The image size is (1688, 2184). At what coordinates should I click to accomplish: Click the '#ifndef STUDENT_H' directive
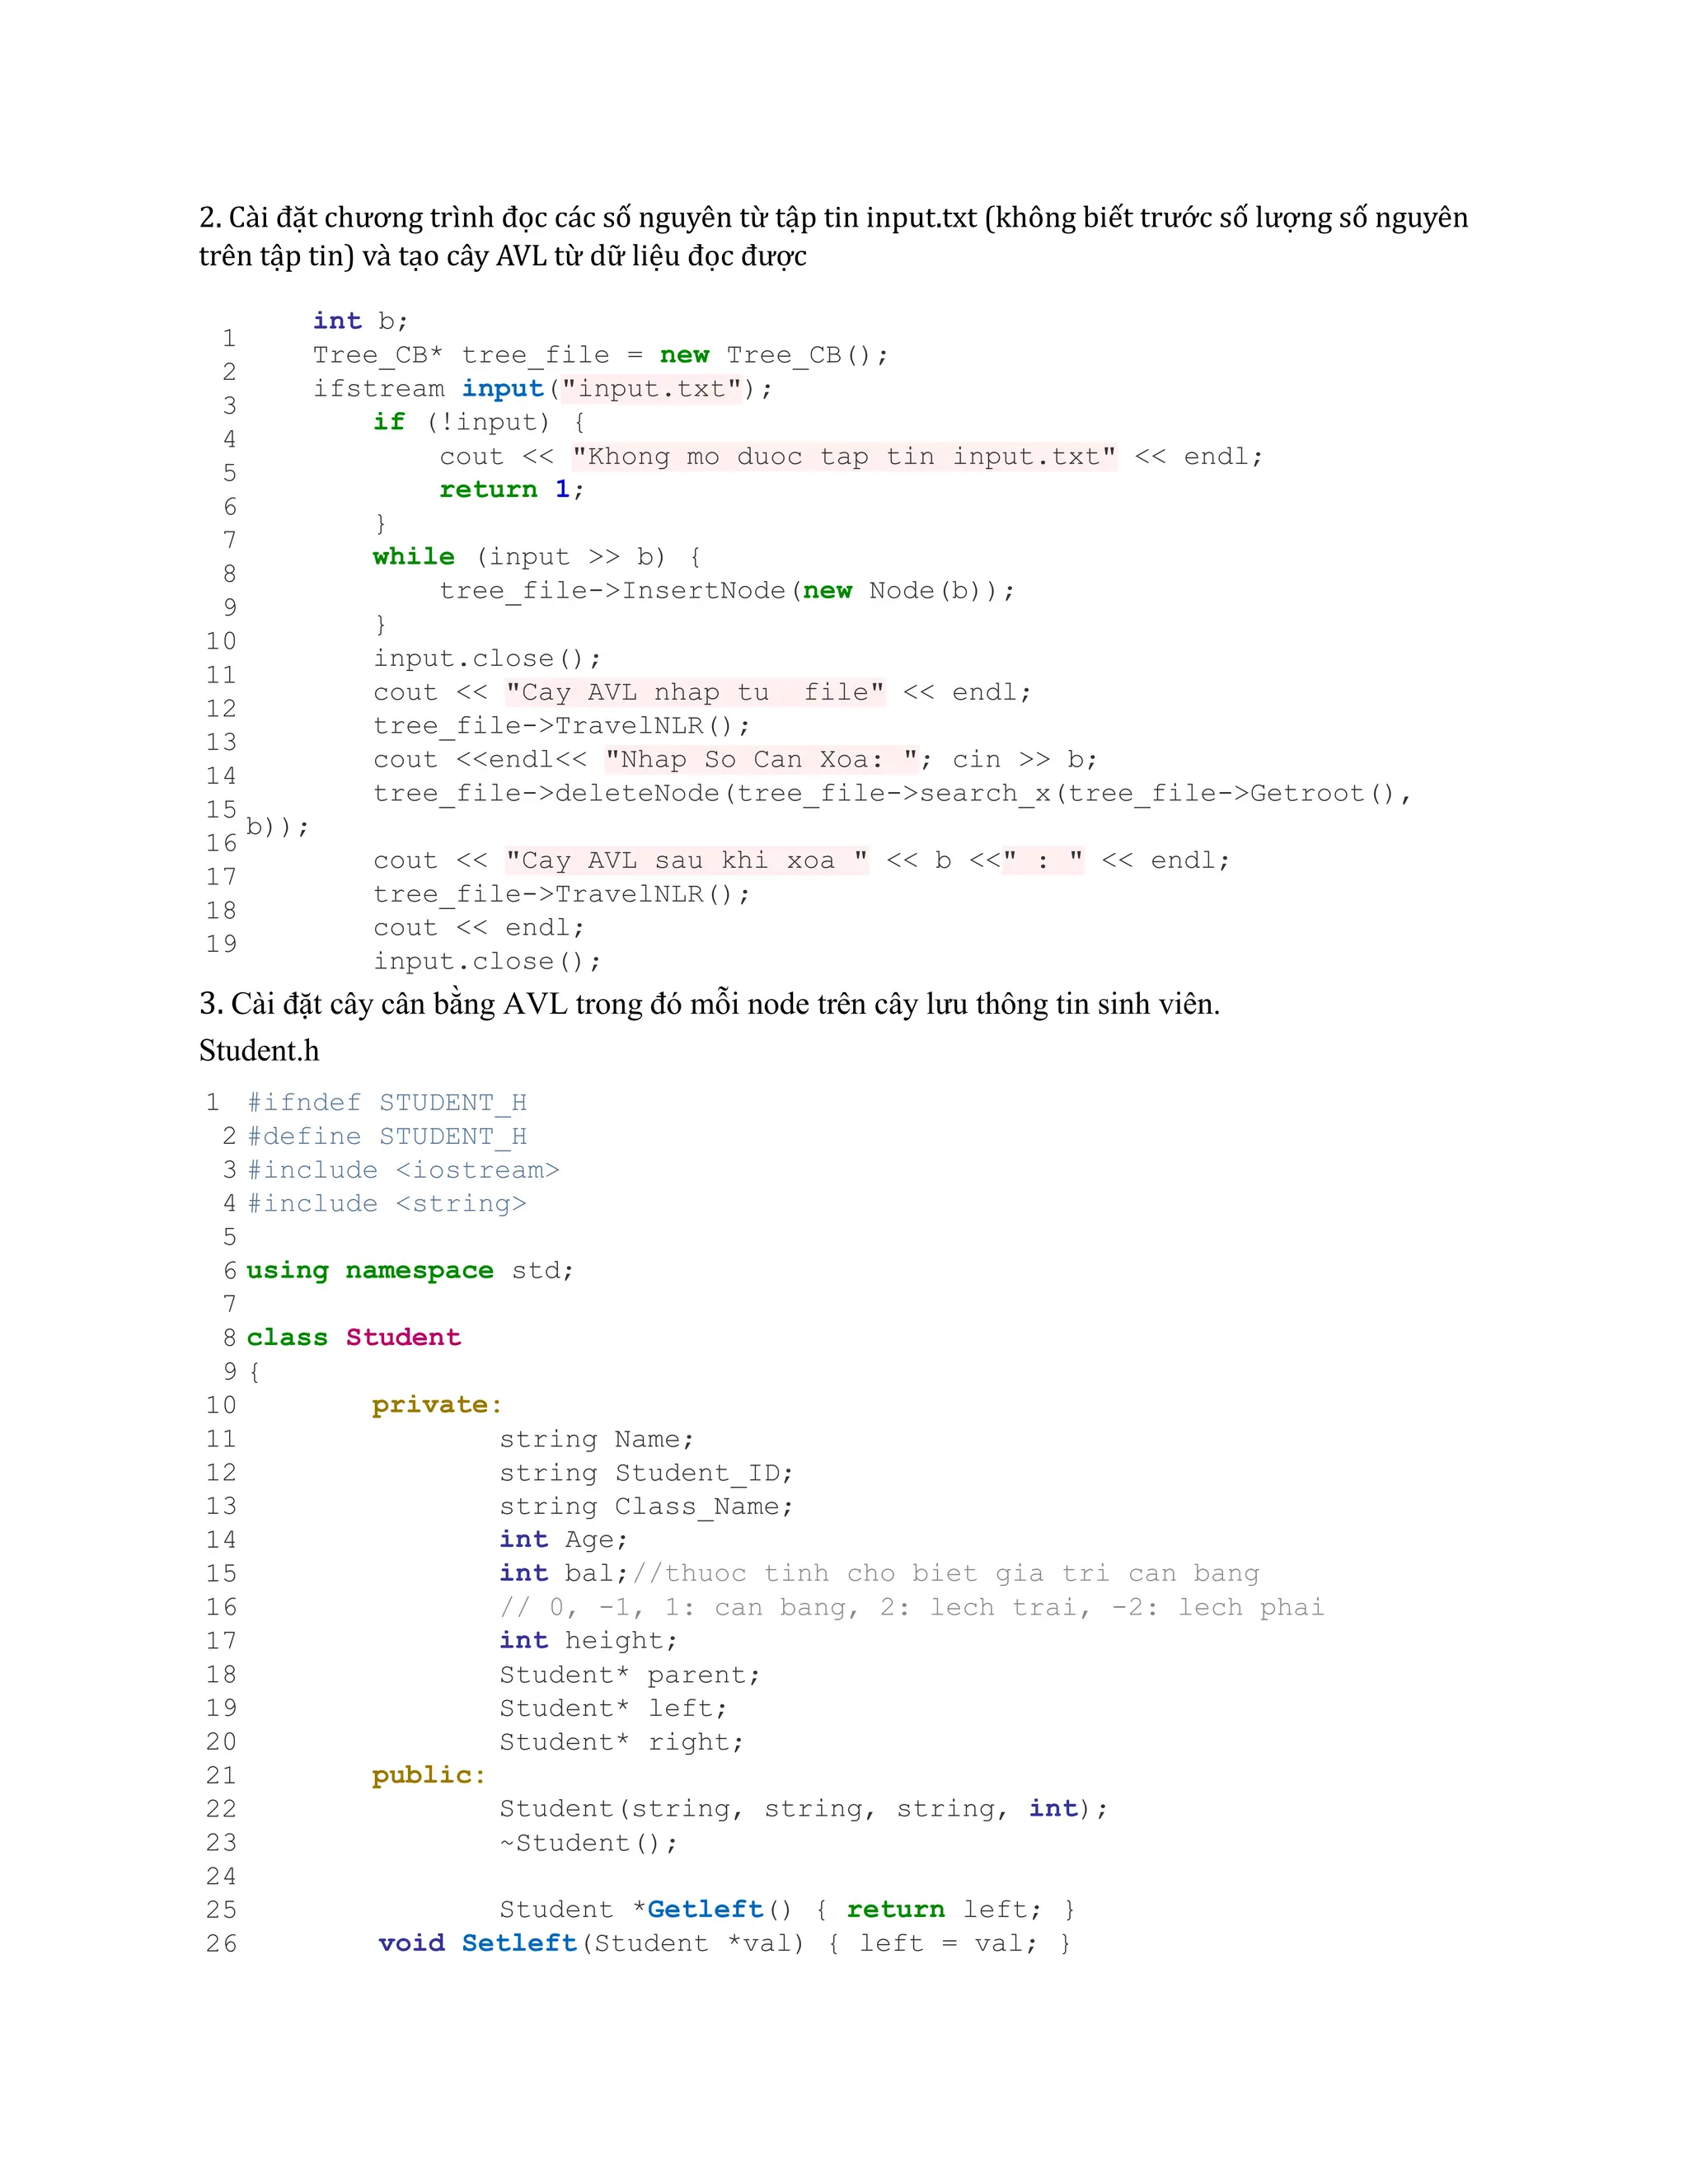[x=386, y=1102]
